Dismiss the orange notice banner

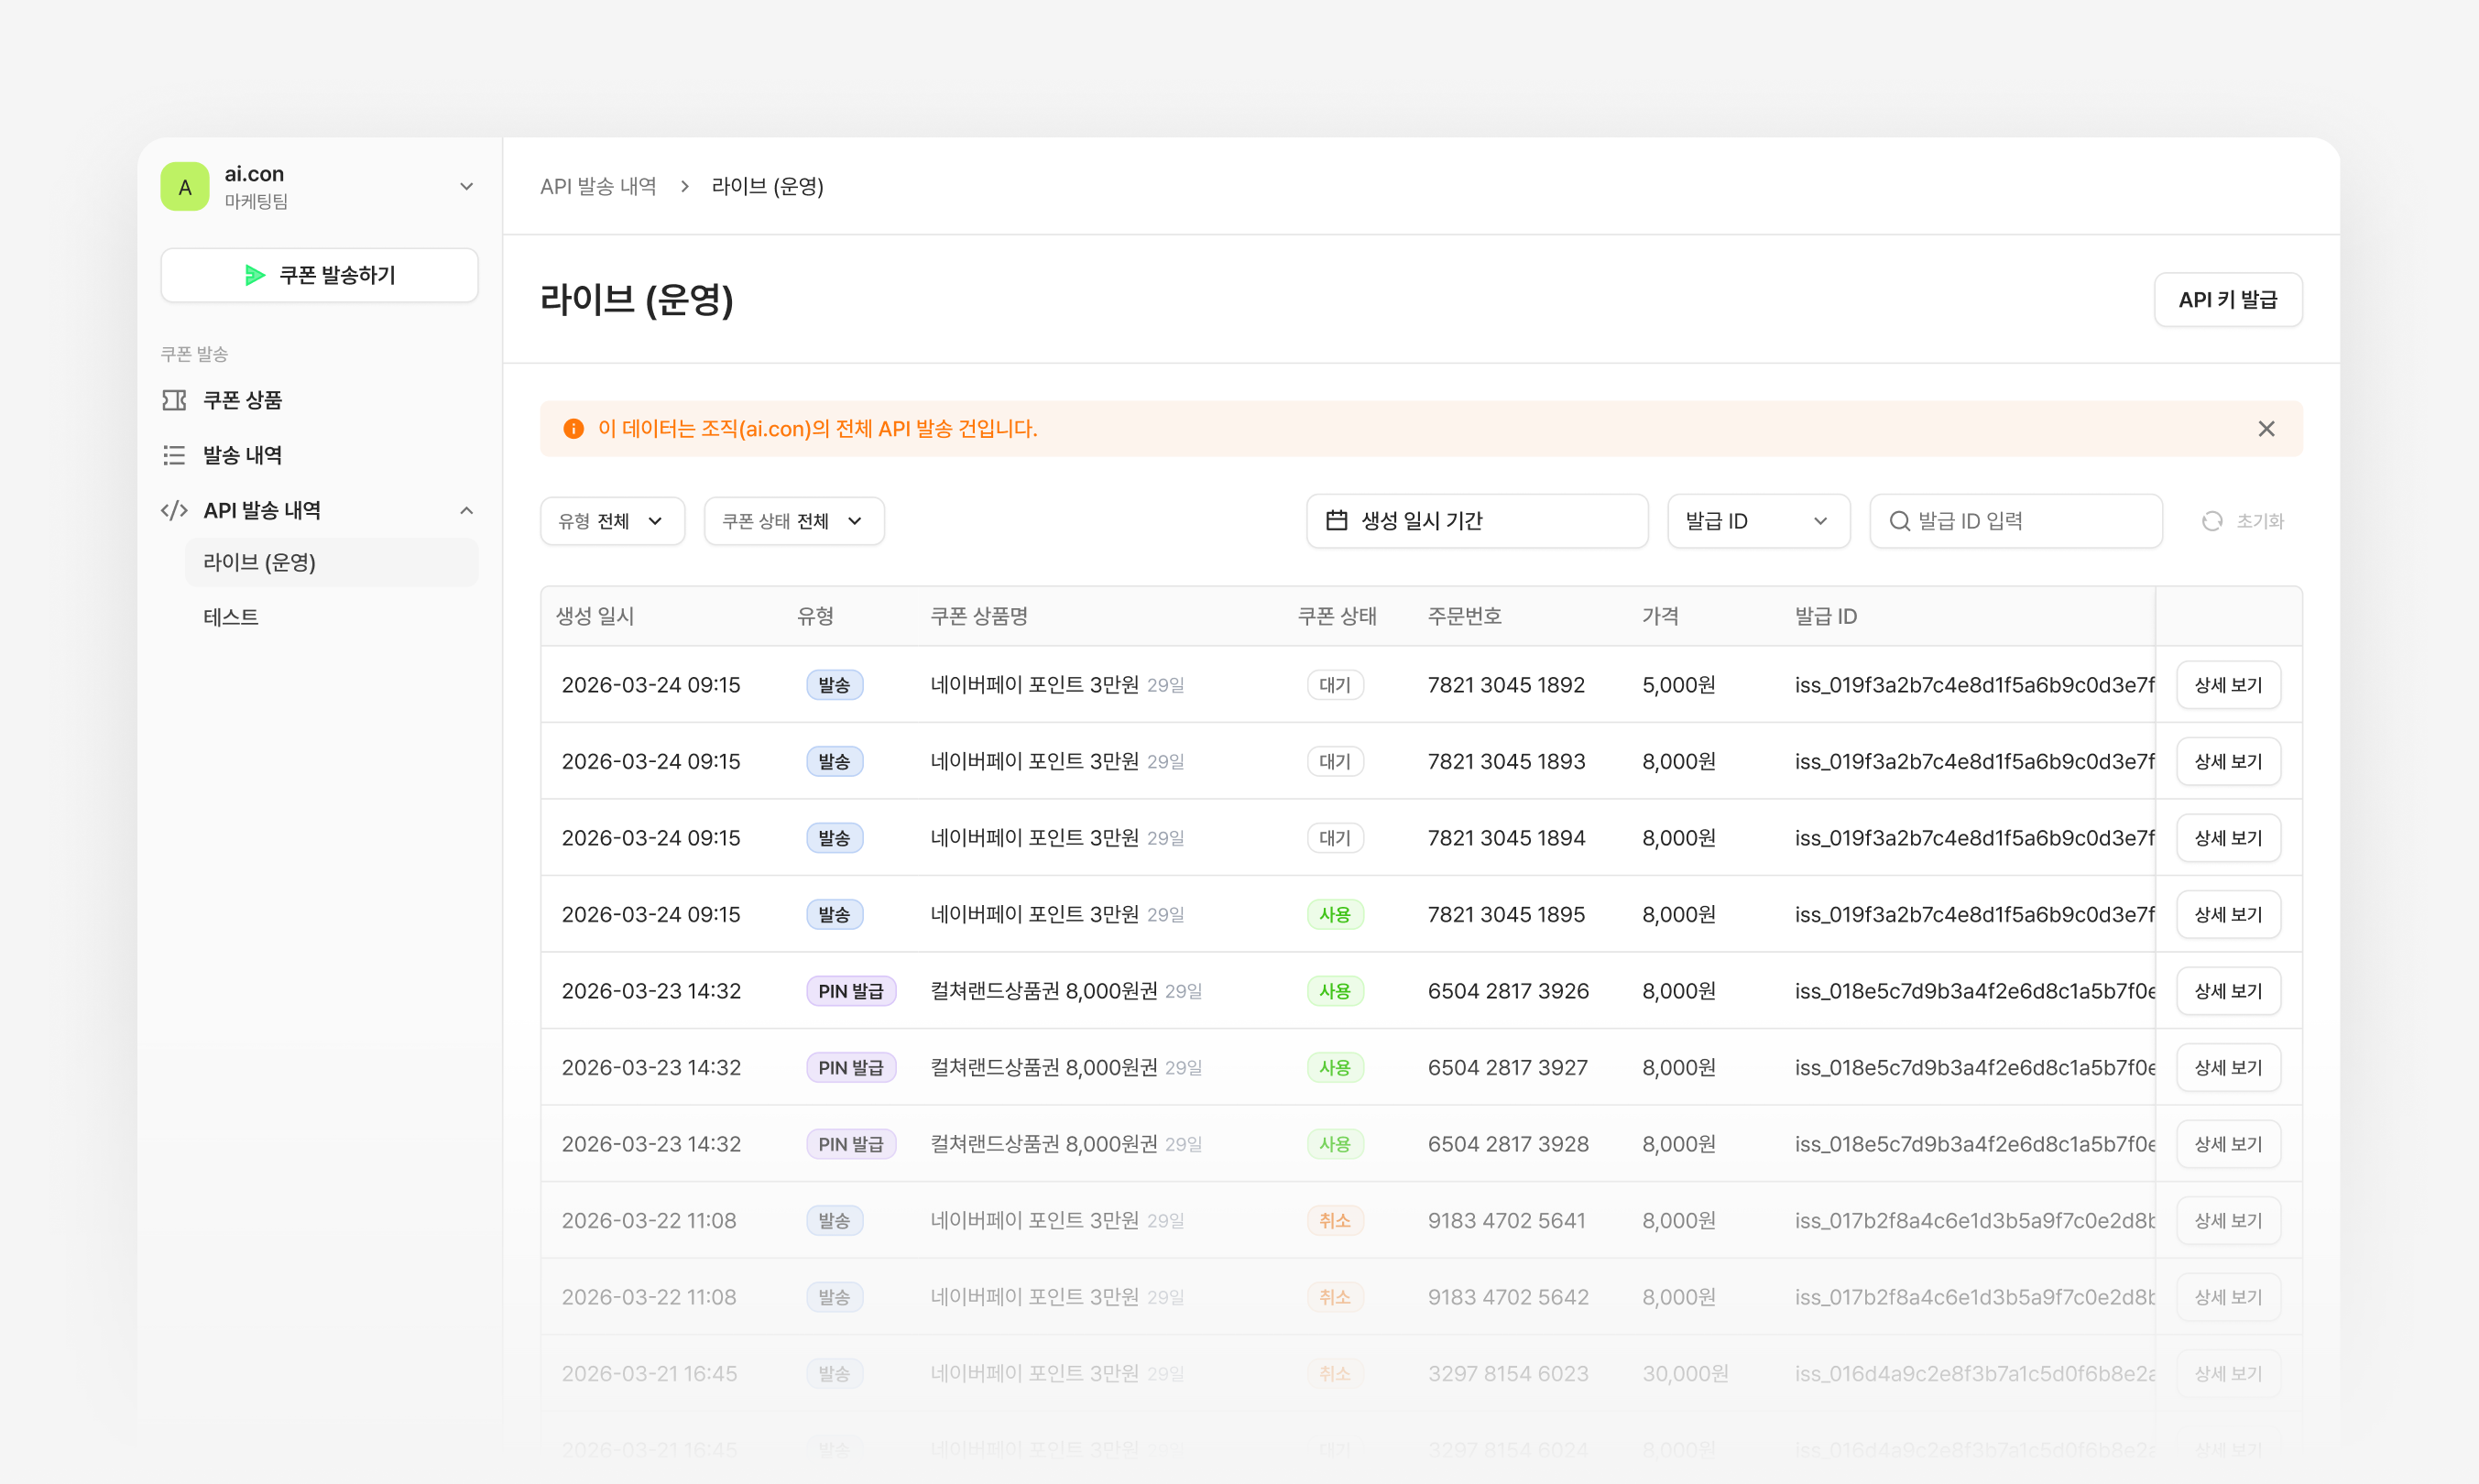pyautogui.click(x=2266, y=429)
